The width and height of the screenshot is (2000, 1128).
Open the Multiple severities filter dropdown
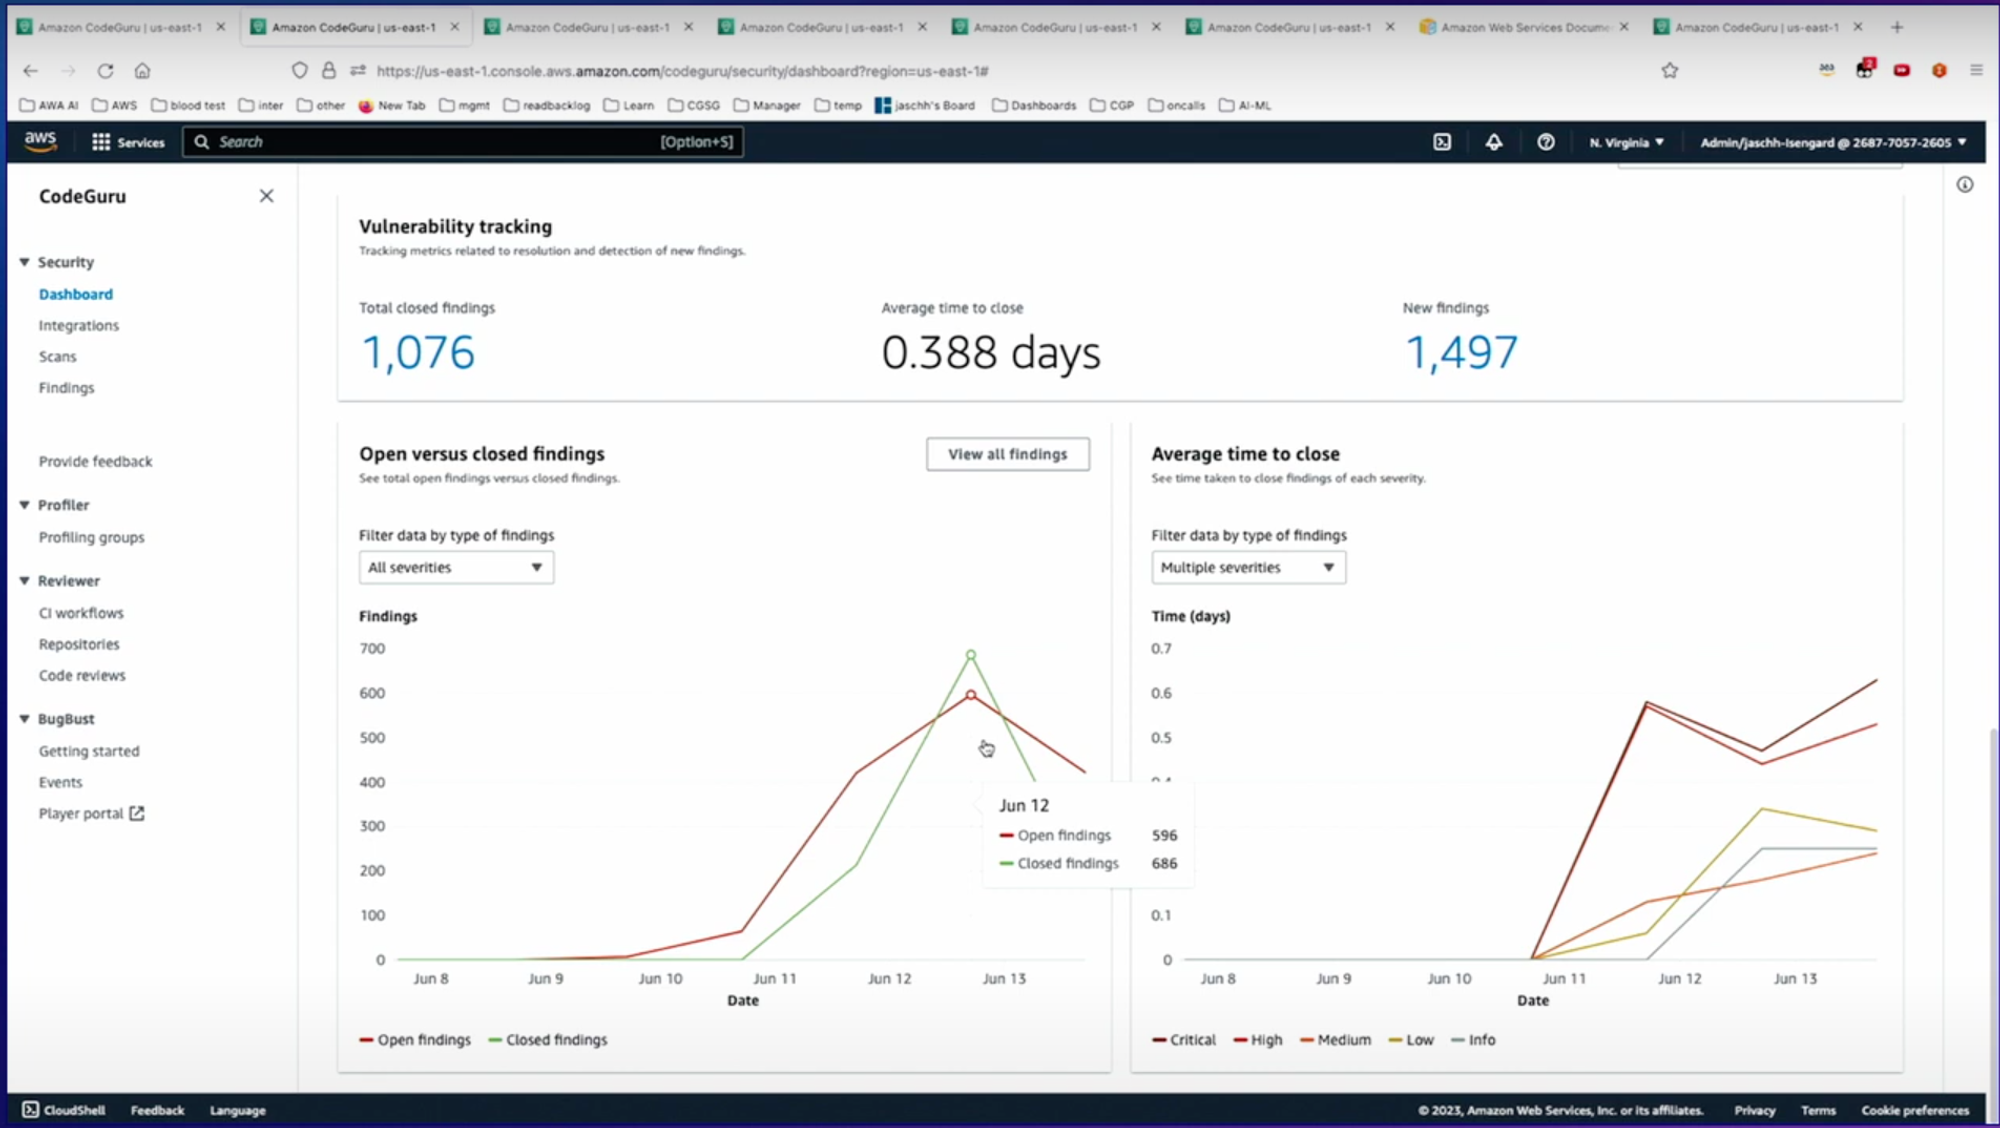click(x=1248, y=568)
